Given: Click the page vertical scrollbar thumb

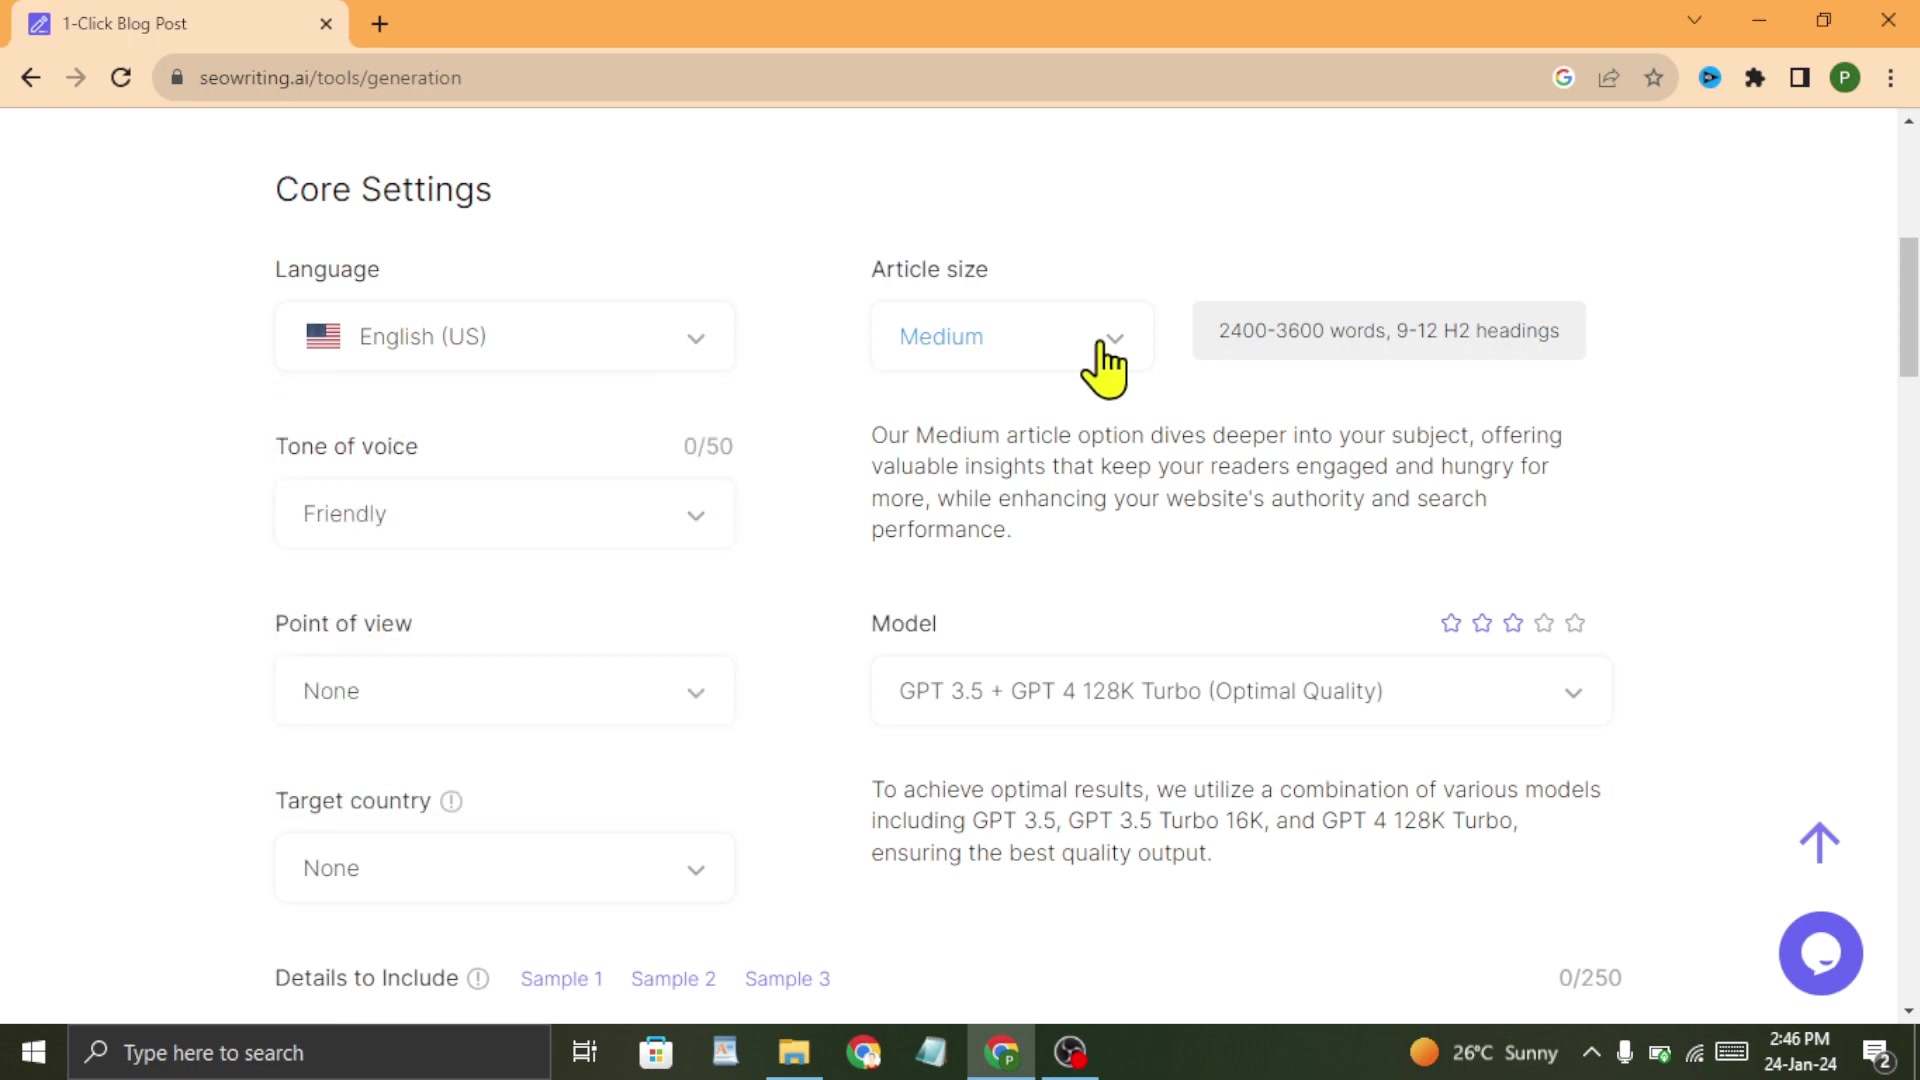Looking at the screenshot, I should coord(1908,307).
